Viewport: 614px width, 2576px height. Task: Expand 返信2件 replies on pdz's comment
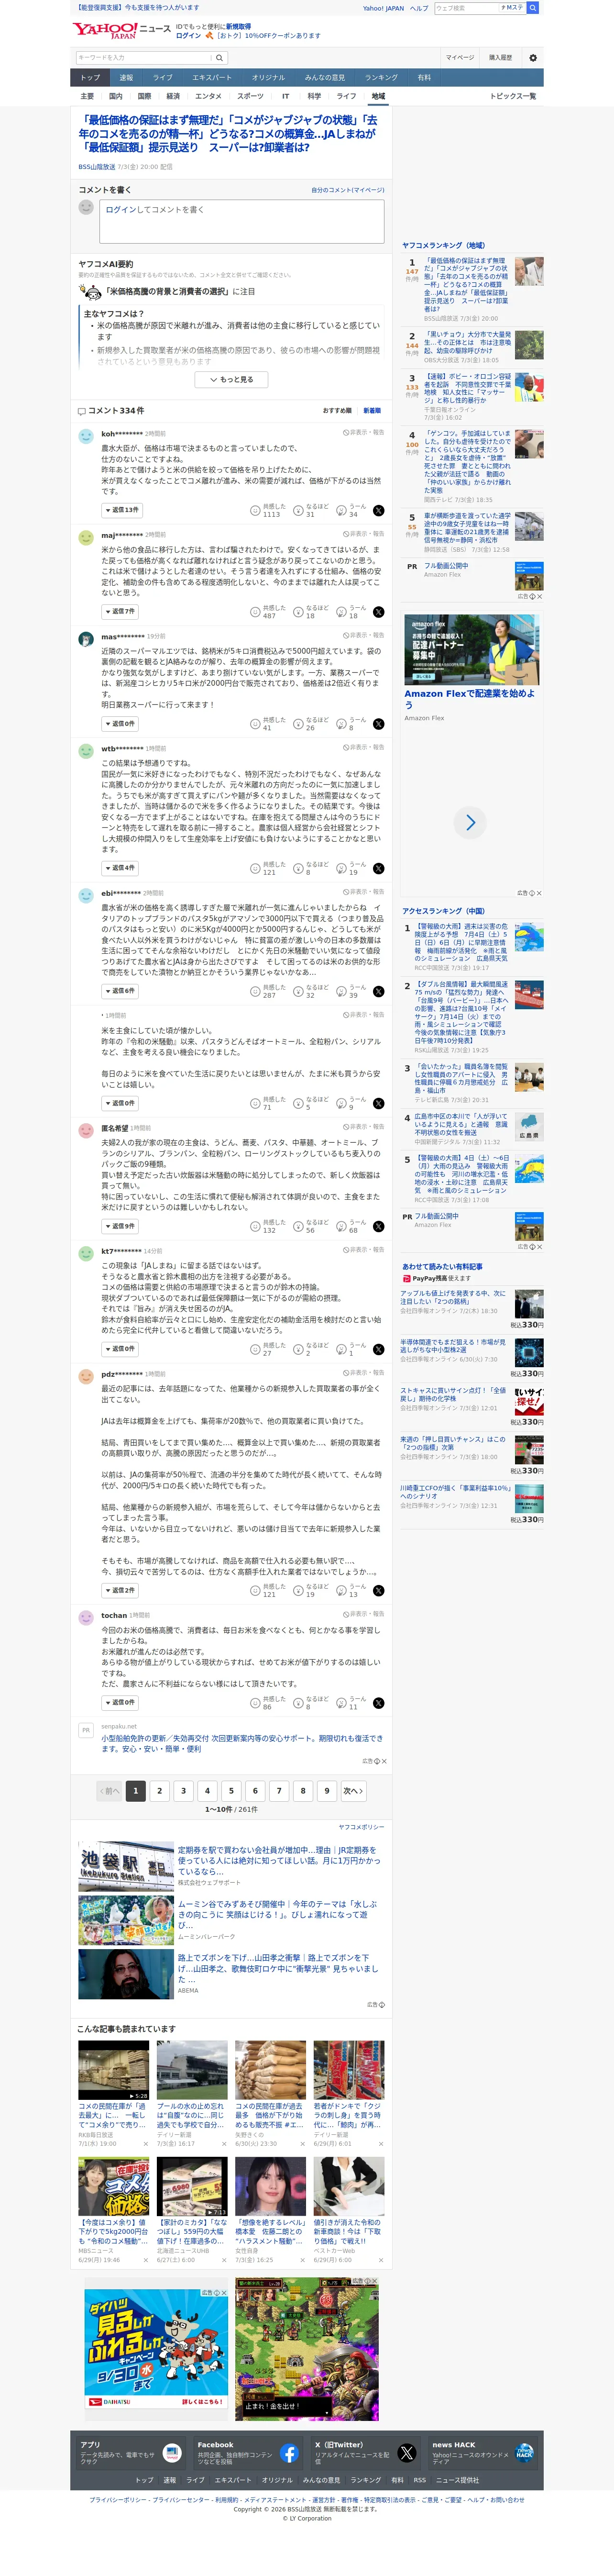pos(120,1590)
